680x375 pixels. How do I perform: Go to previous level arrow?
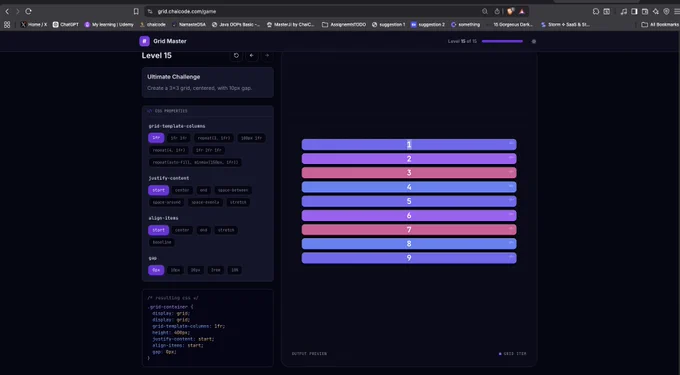click(252, 55)
